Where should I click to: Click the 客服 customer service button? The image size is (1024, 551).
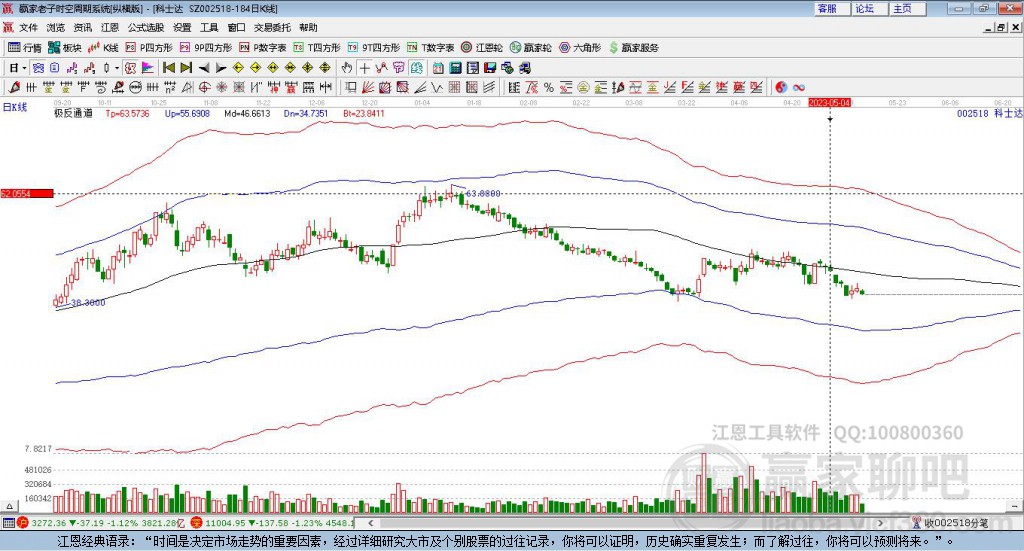[826, 8]
